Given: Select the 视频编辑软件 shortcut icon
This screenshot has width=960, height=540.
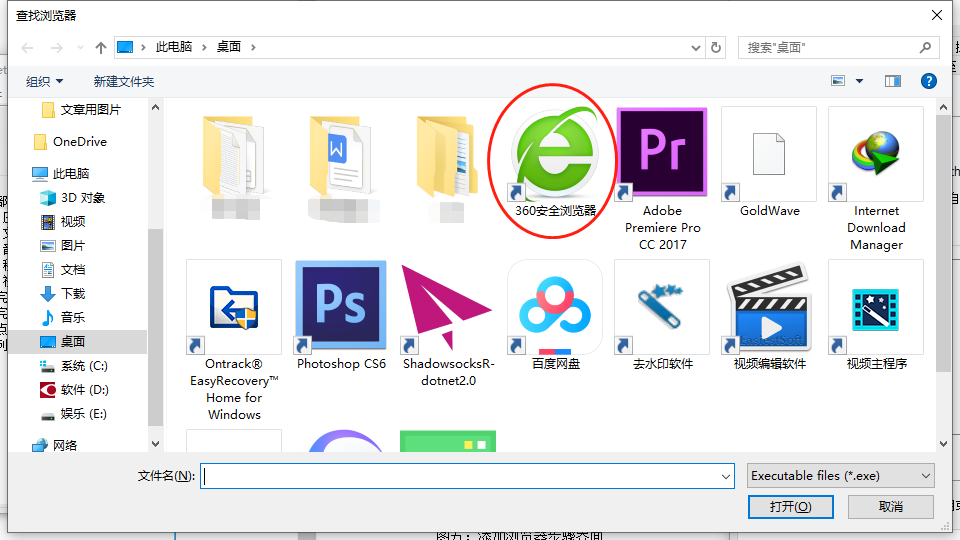Looking at the screenshot, I should pos(769,307).
